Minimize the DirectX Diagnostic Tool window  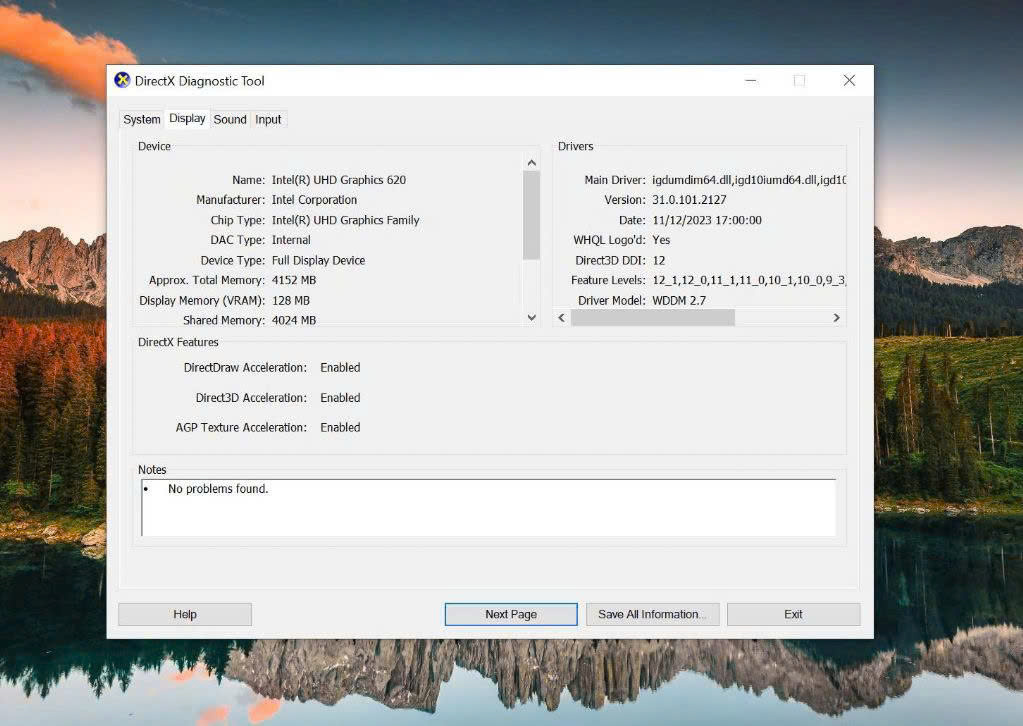point(751,80)
